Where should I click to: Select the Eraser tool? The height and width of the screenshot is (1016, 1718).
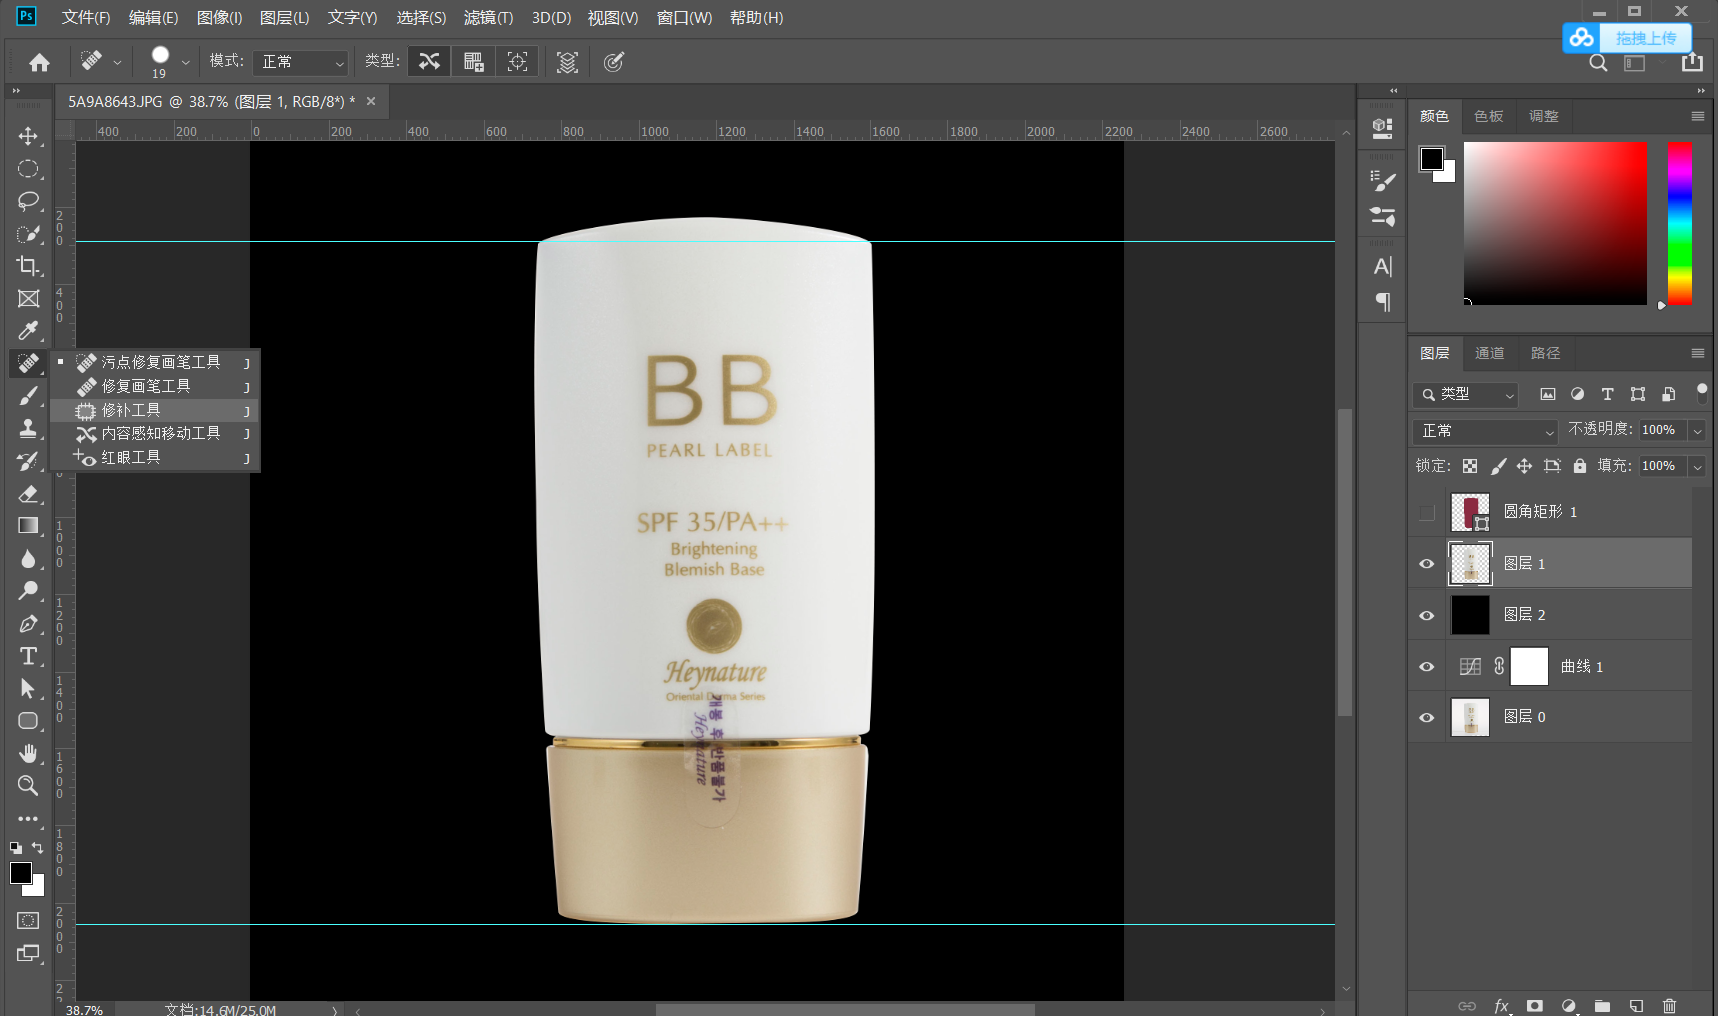pos(28,493)
